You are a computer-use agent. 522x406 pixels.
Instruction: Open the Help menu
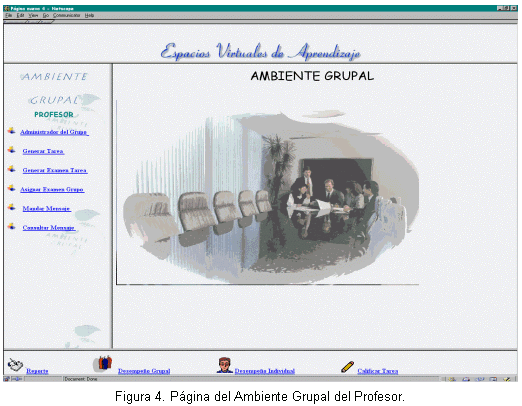tap(89, 15)
